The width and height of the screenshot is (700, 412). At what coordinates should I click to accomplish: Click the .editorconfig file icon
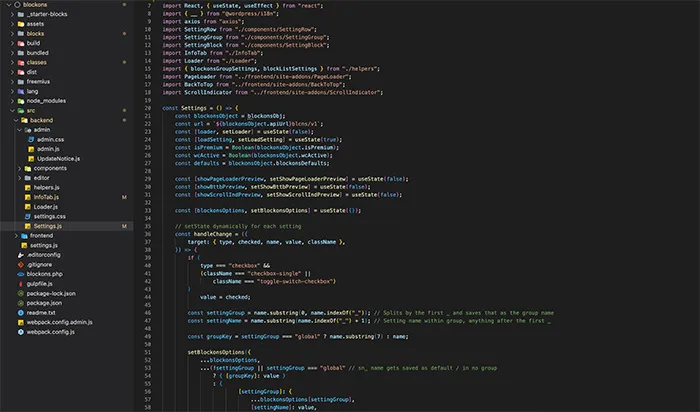(21, 255)
